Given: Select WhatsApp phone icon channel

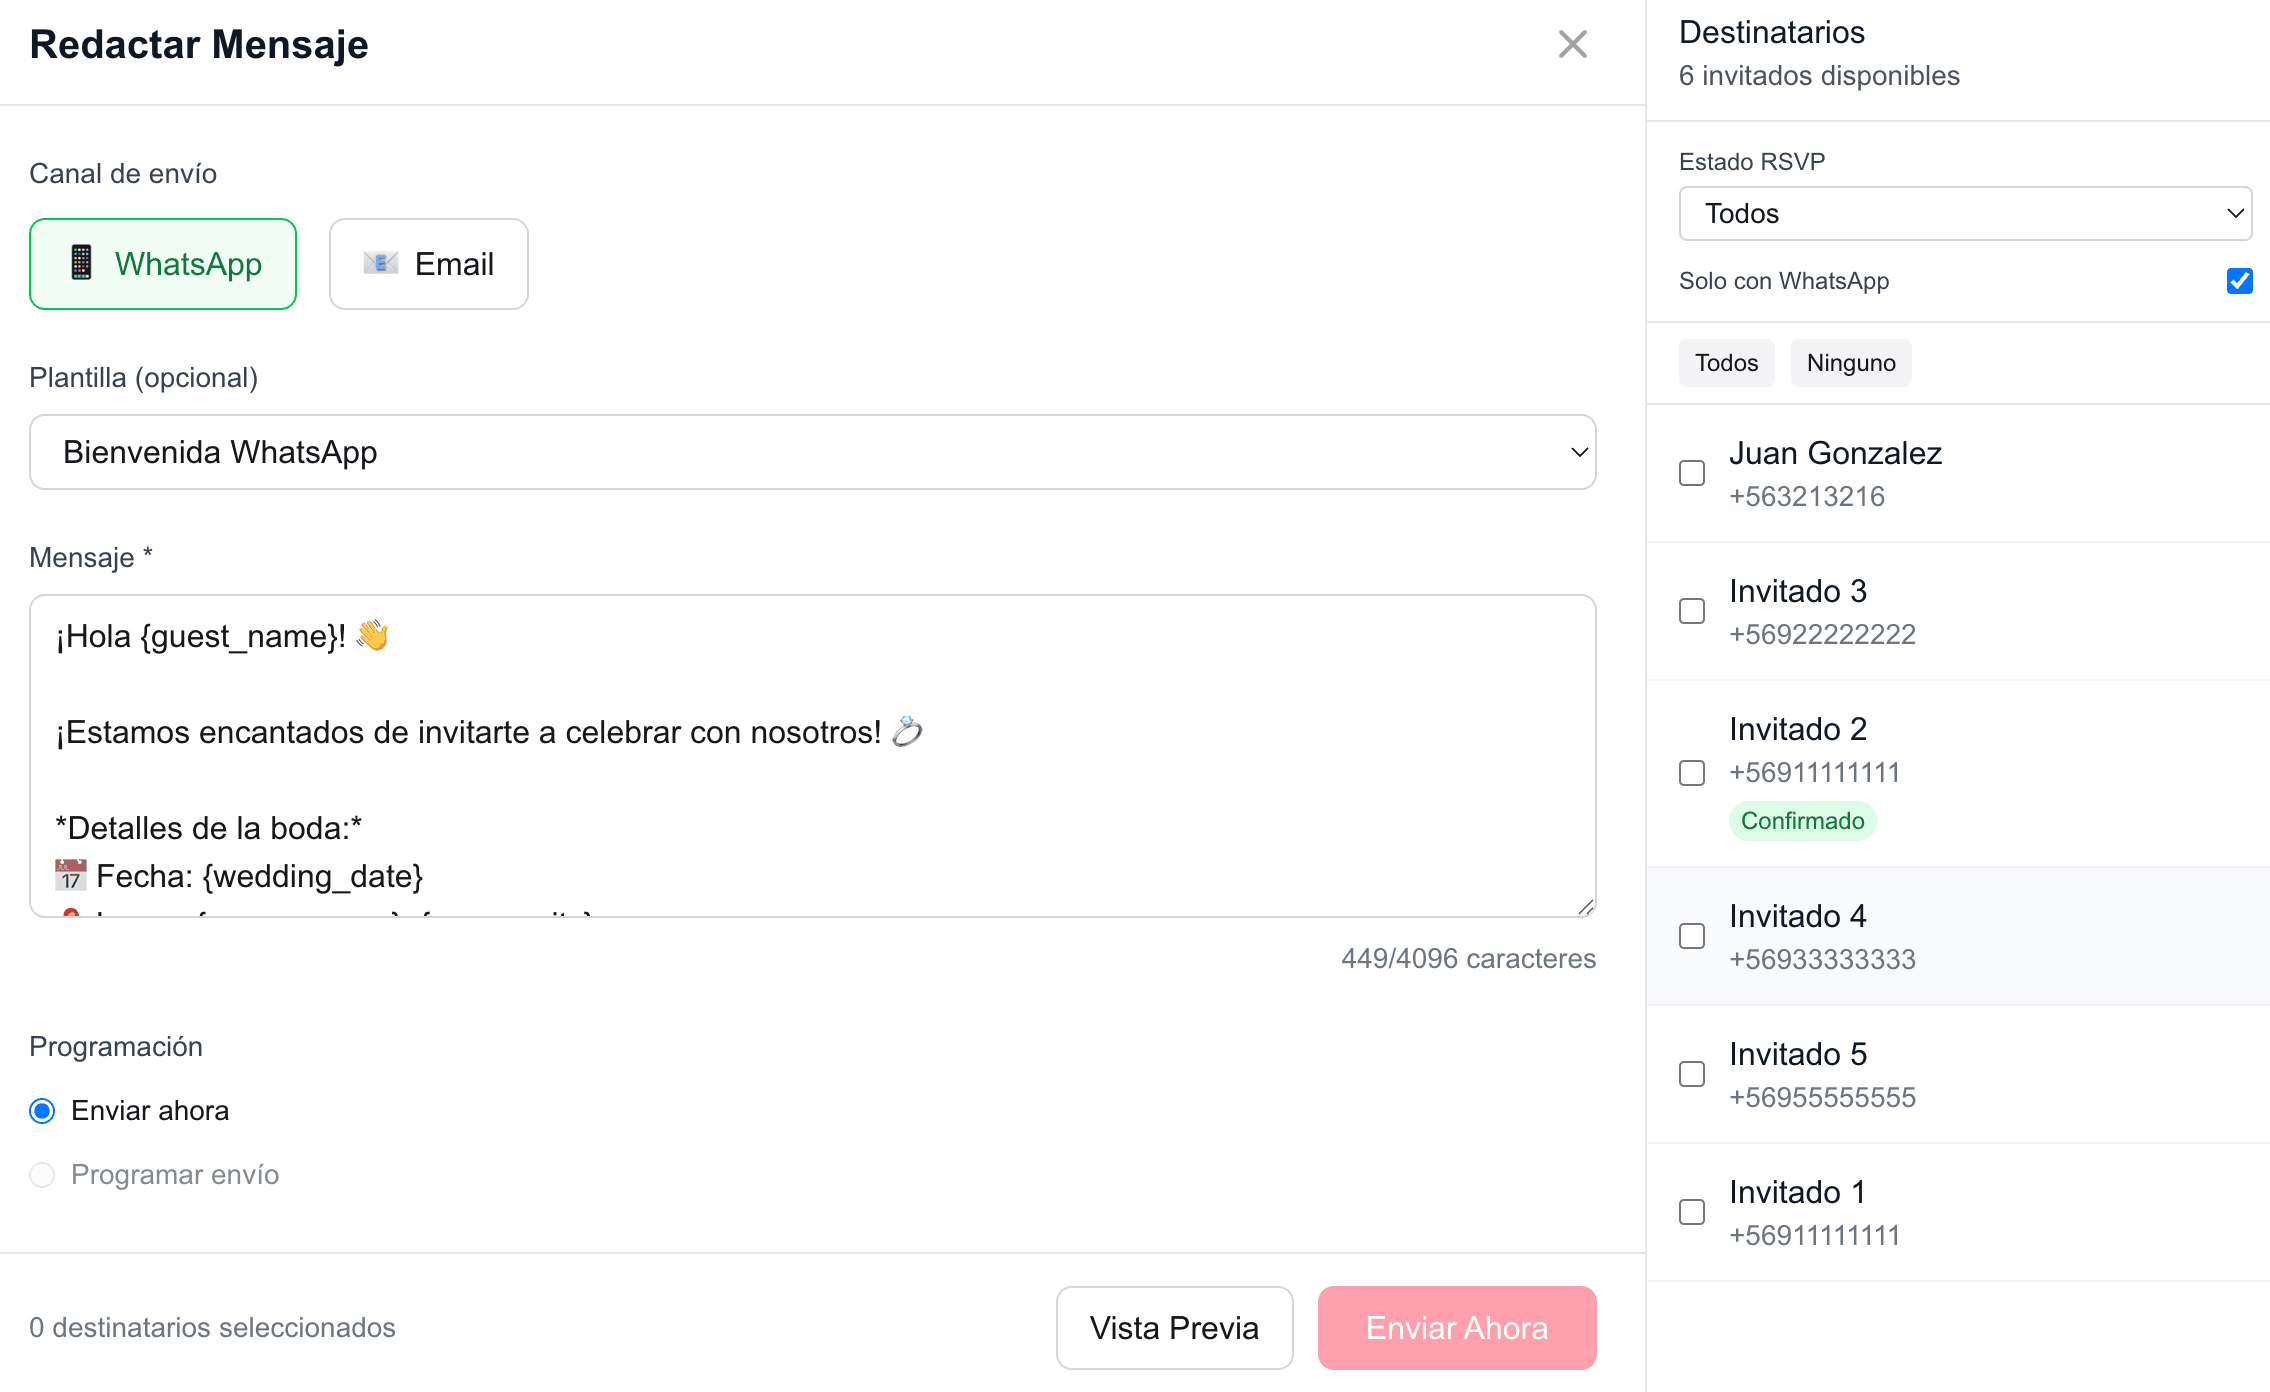Looking at the screenshot, I should [163, 264].
